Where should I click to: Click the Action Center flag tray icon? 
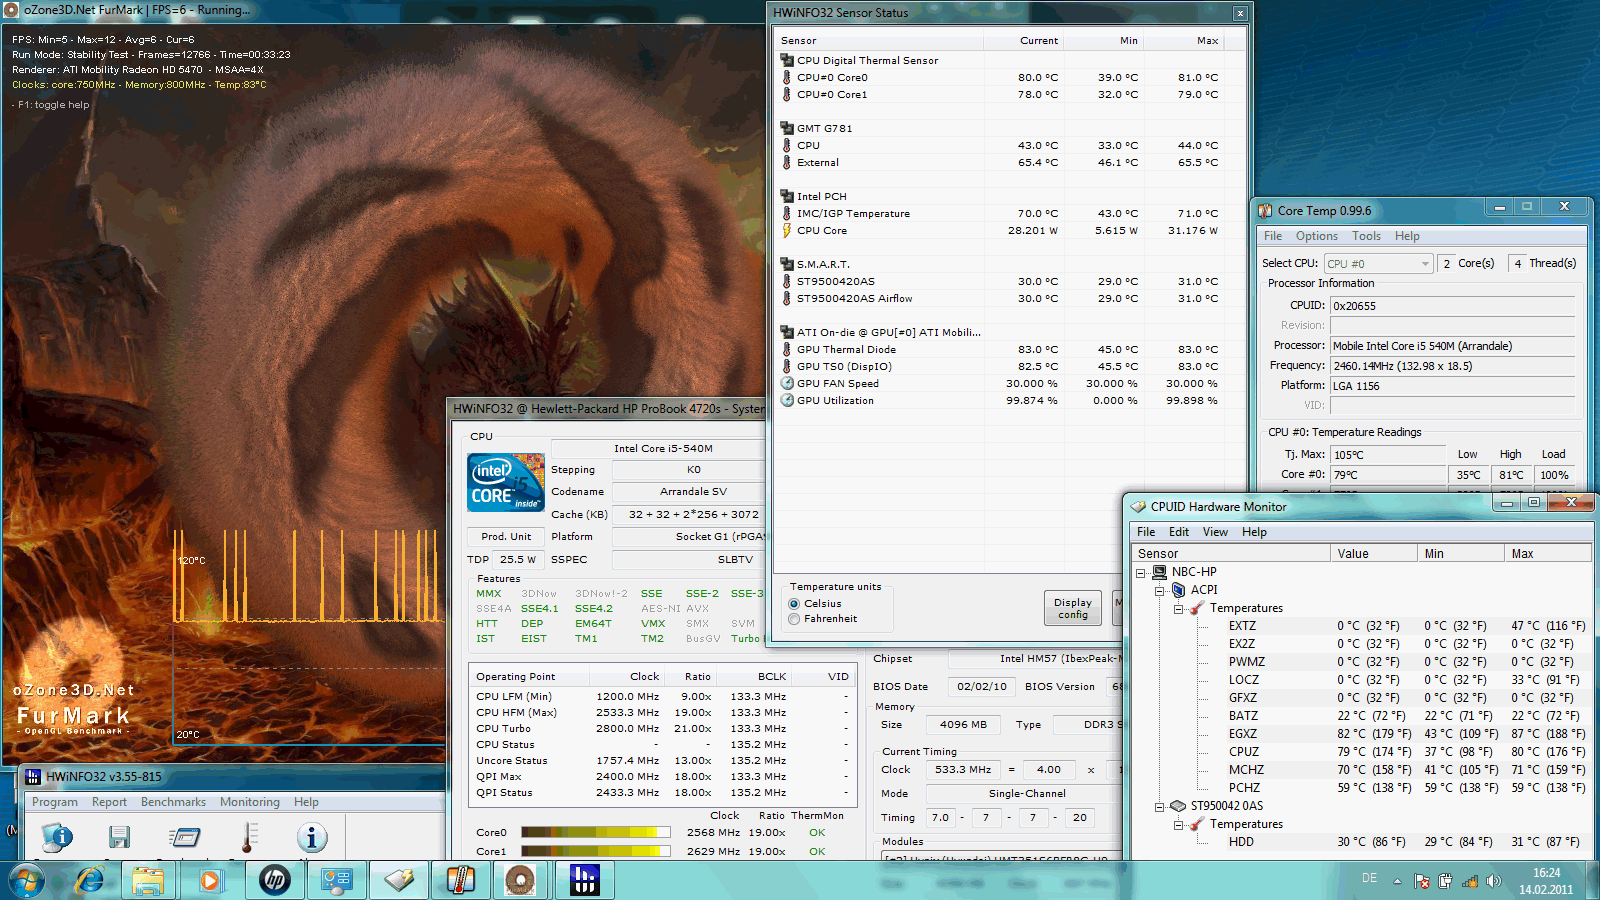[1422, 881]
